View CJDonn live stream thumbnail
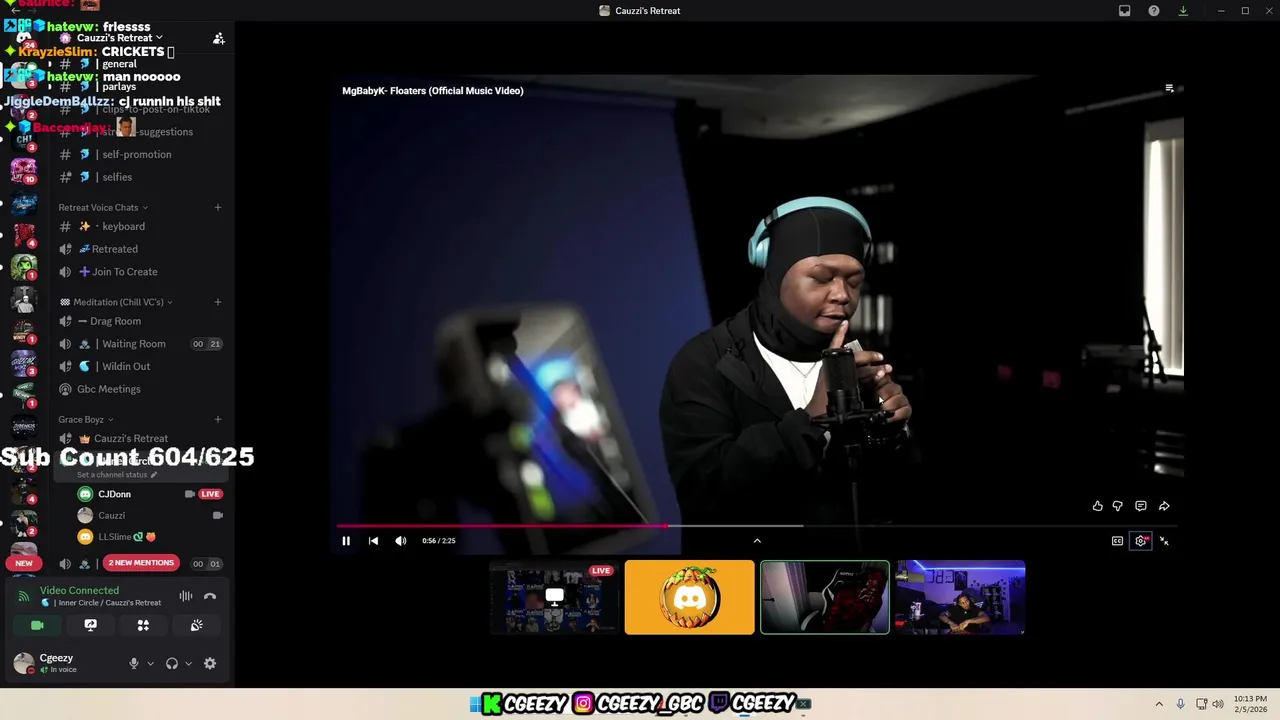Screen dimensions: 1280x720 coord(554,597)
